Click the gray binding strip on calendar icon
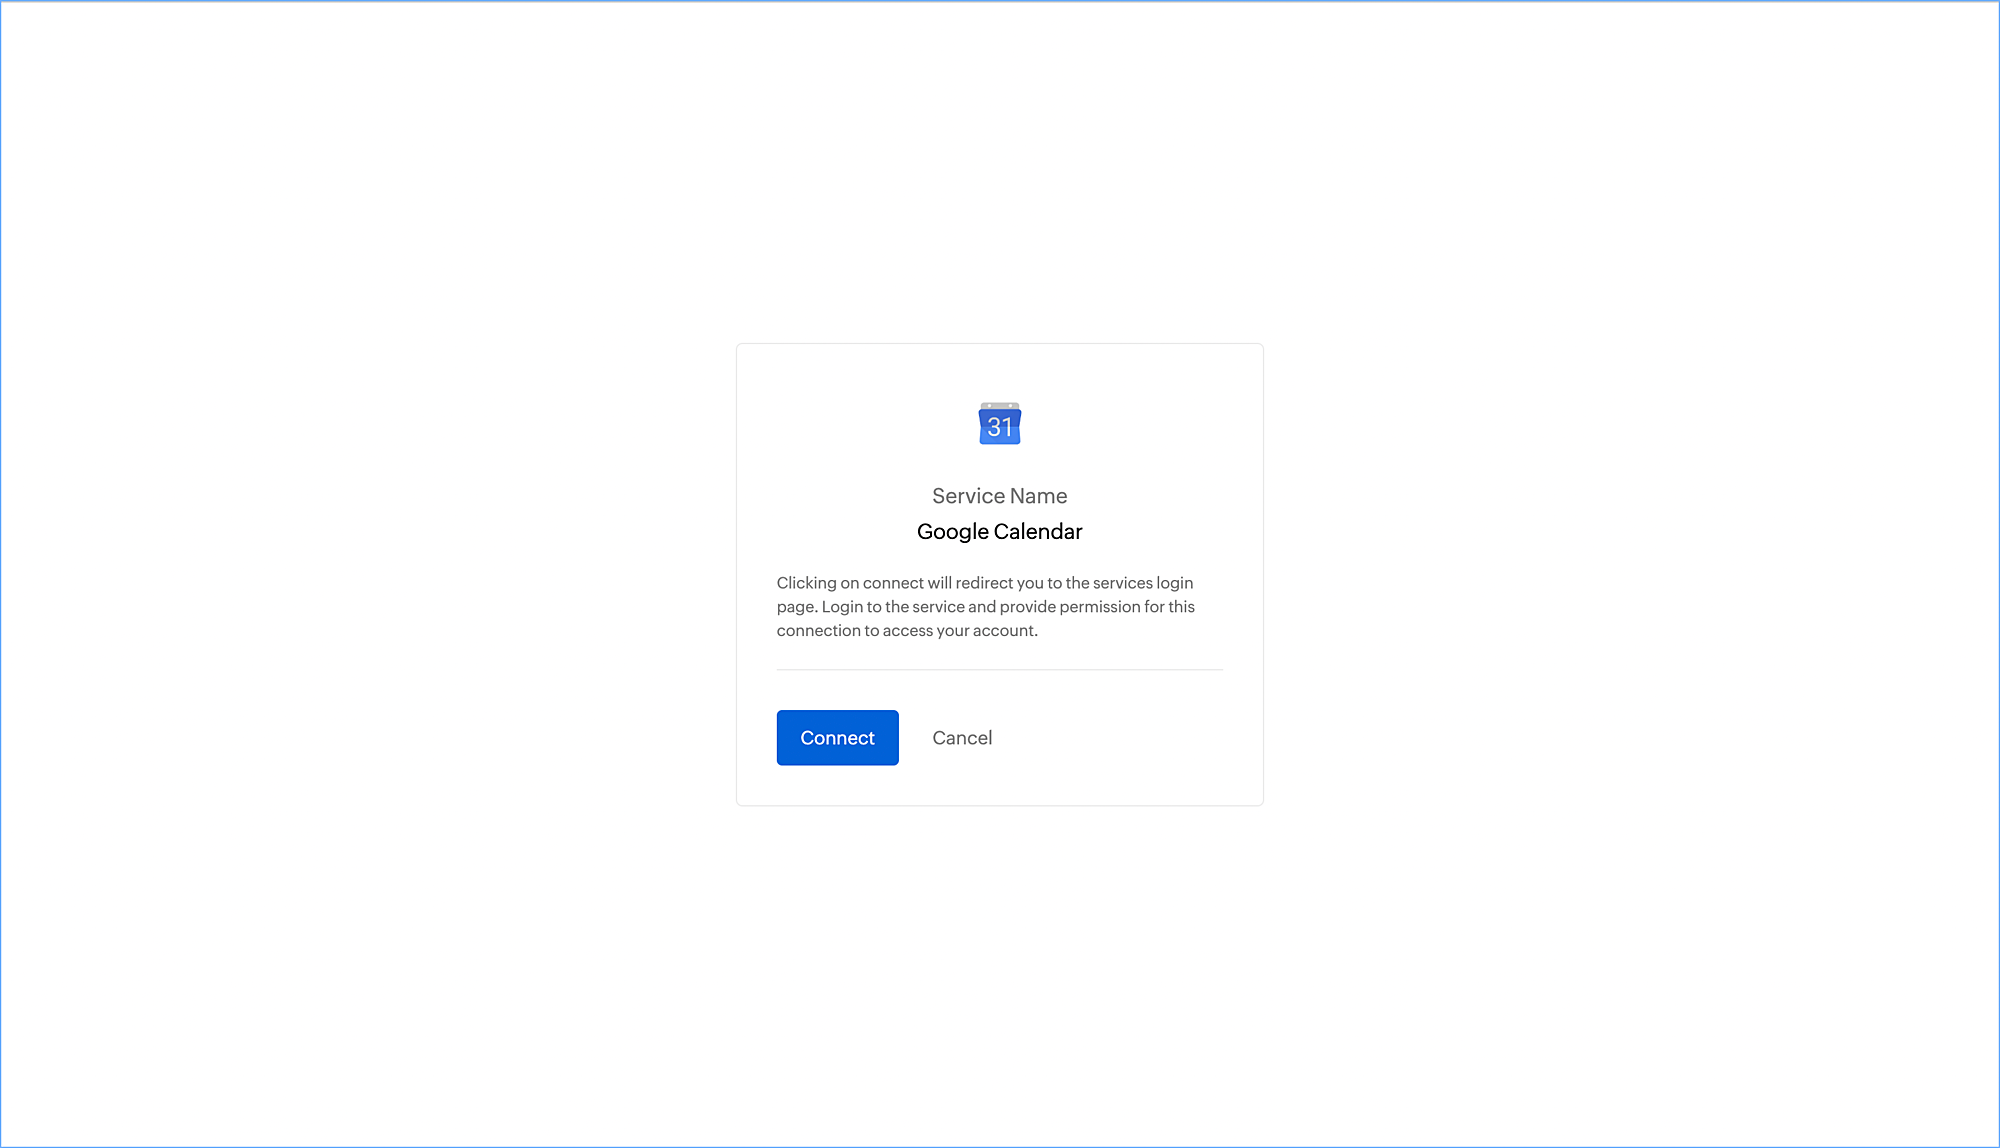The image size is (2000, 1148). 999,405
